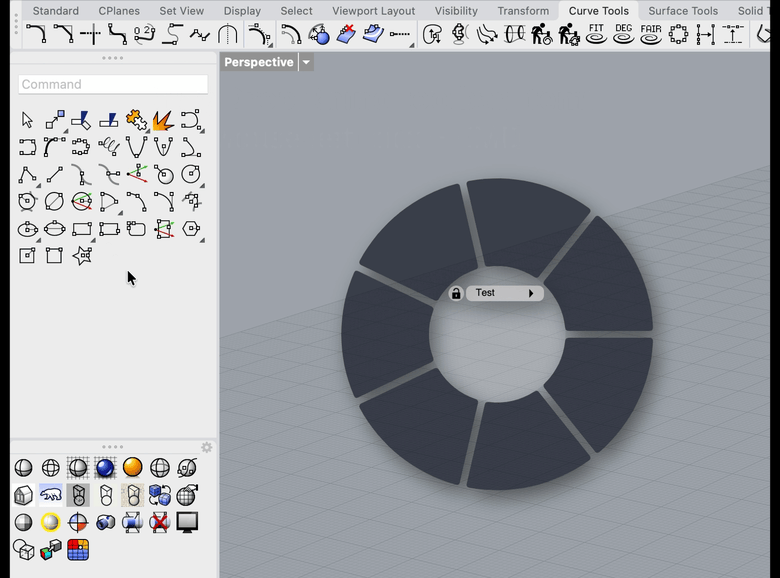The width and height of the screenshot is (780, 578).
Task: Click the Perspective viewport title
Action: [x=259, y=62]
